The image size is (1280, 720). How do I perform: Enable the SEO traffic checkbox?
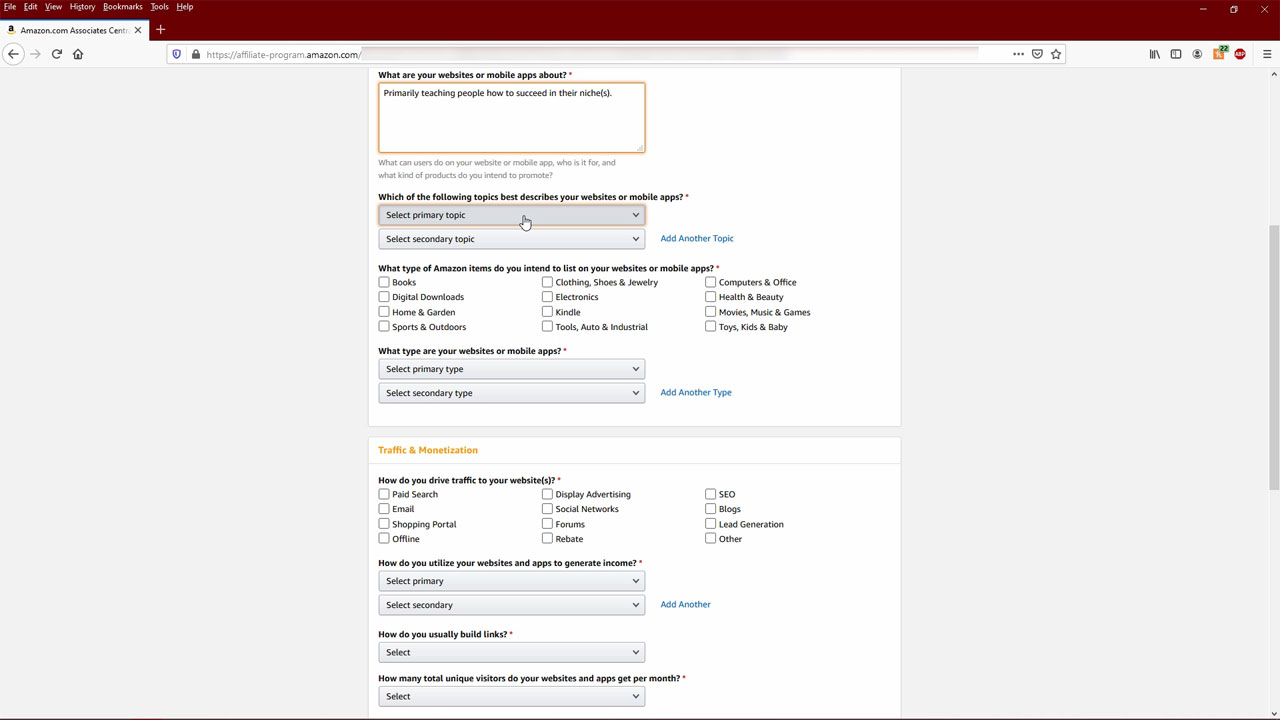coord(710,494)
